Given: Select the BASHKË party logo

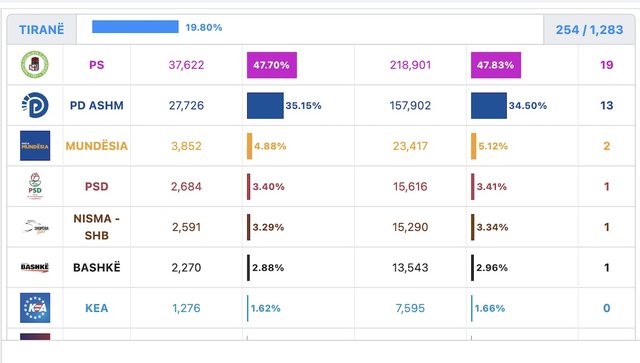Looking at the screenshot, I should click(x=35, y=267).
